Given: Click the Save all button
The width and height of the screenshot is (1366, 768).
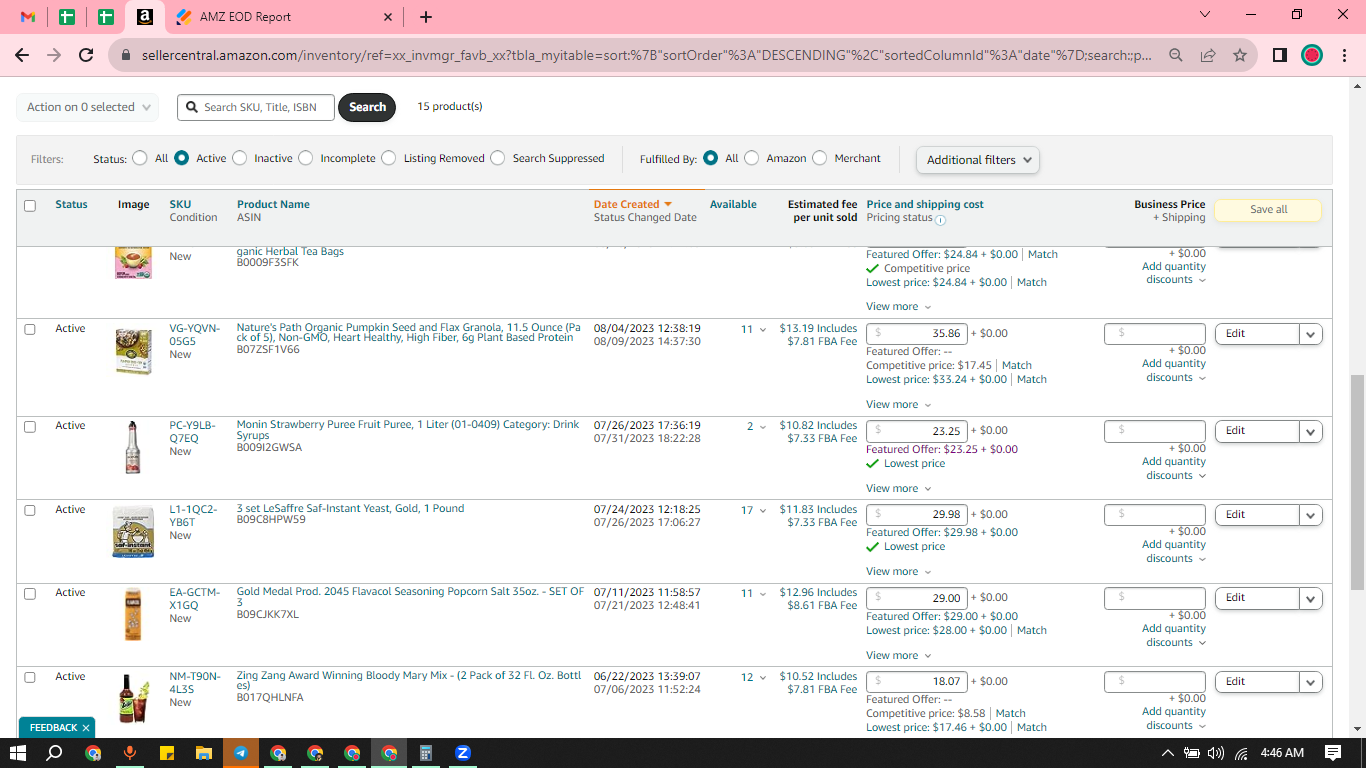Looking at the screenshot, I should coord(1268,210).
